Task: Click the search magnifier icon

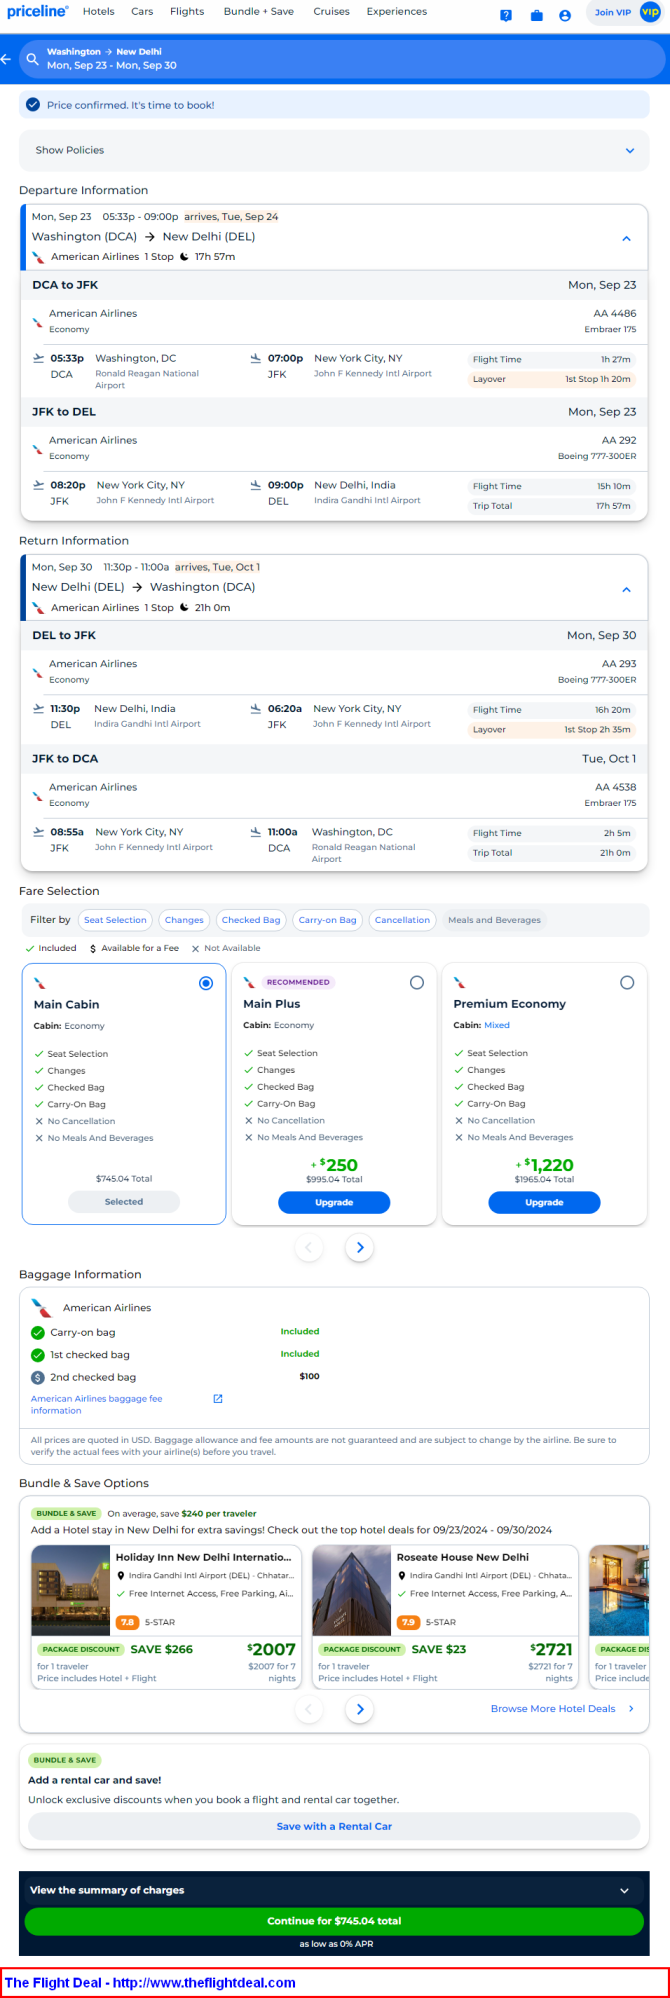Action: pyautogui.click(x=32, y=59)
